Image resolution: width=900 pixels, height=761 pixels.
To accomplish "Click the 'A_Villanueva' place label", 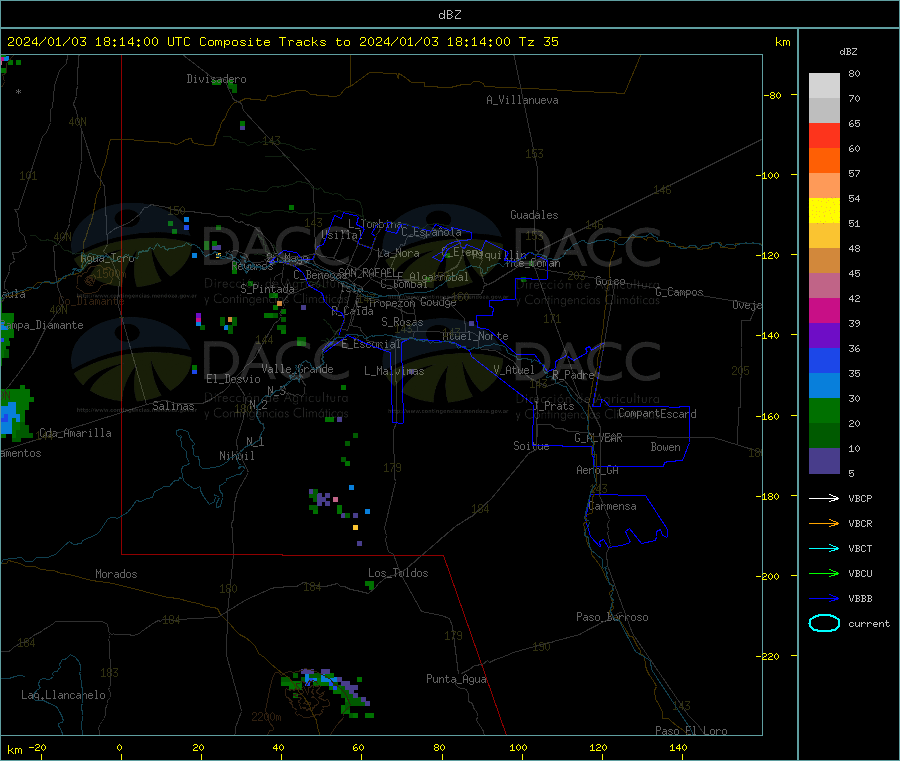I will 522,100.
